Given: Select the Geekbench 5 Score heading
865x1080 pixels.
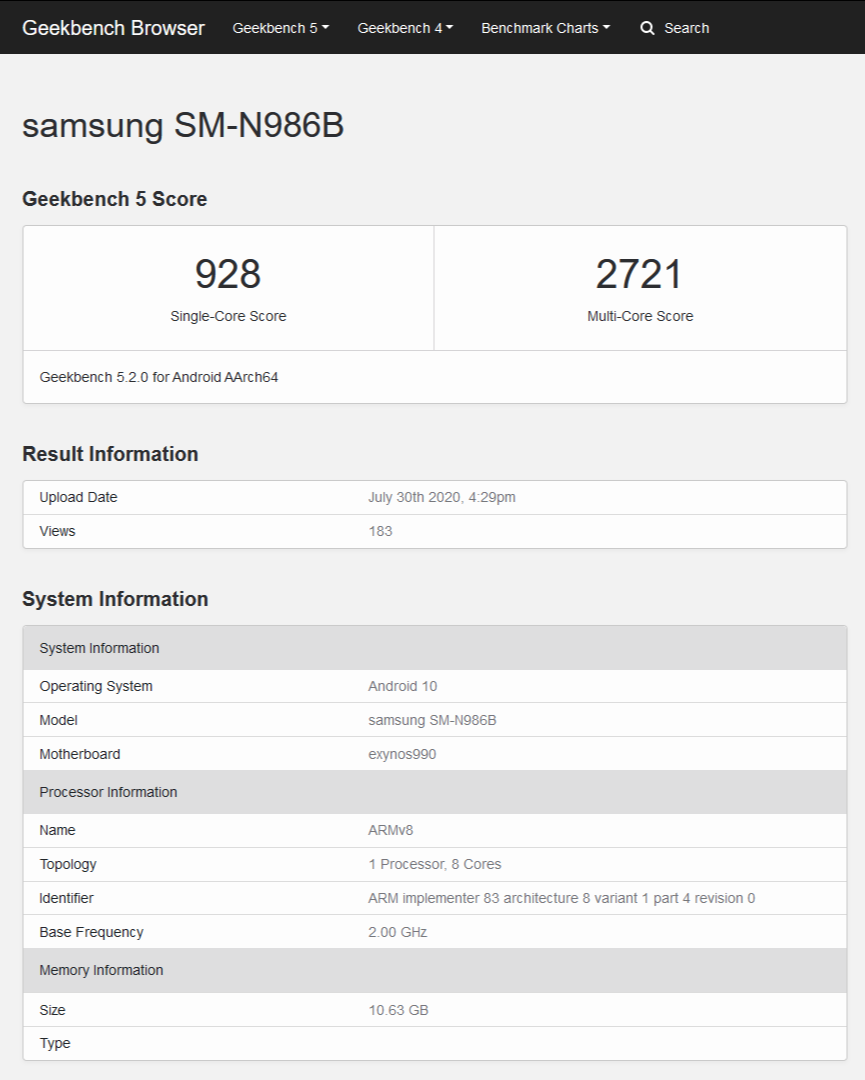Looking at the screenshot, I should [114, 199].
